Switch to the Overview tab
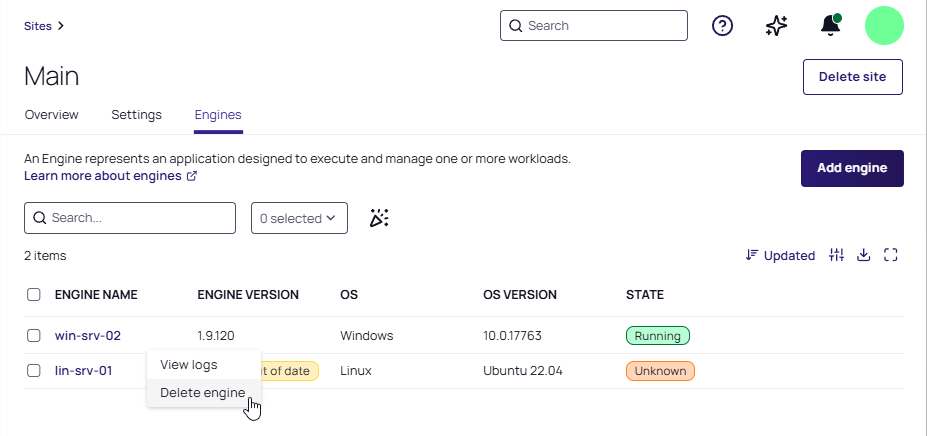This screenshot has height=436, width=927. click(x=51, y=115)
